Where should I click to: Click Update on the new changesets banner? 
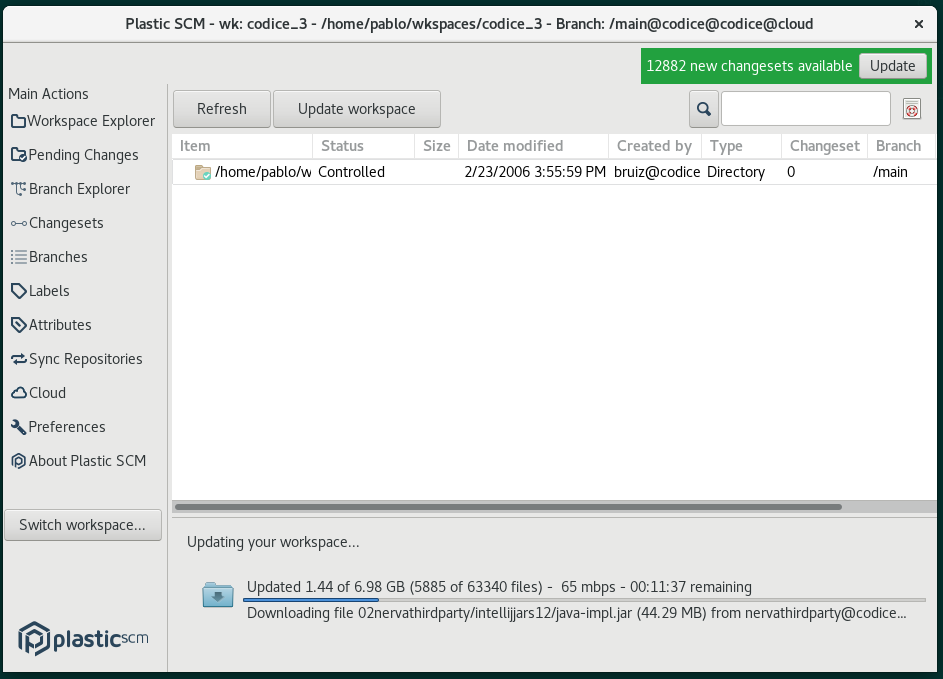893,65
